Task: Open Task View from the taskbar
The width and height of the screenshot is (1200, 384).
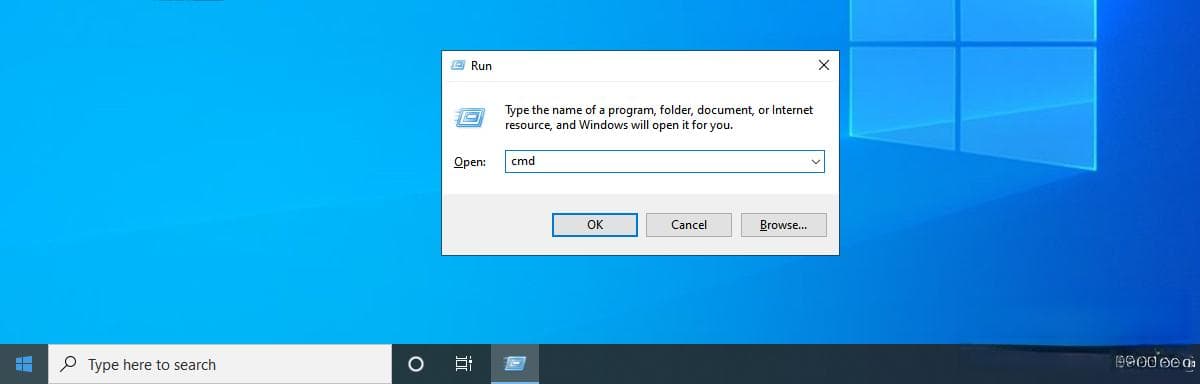Action: (464, 364)
